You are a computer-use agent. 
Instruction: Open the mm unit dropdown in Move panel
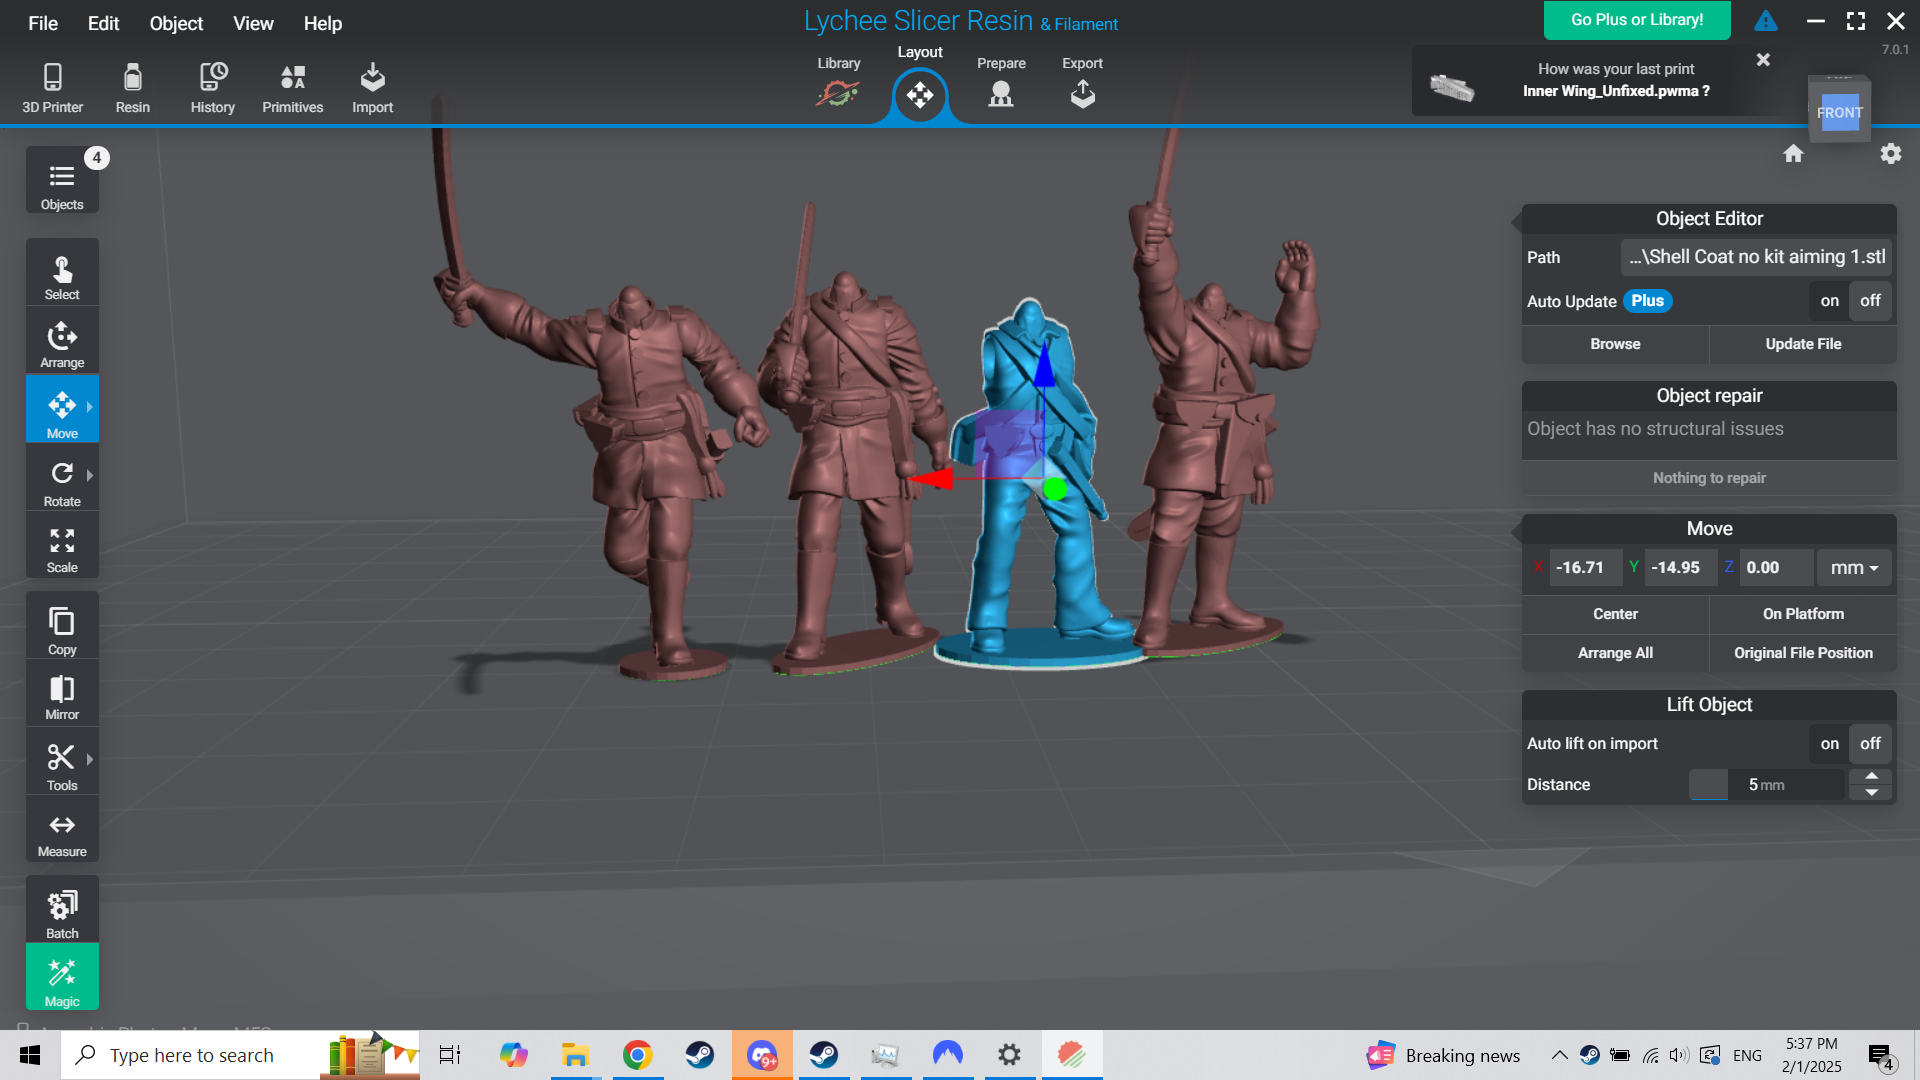[1852, 567]
